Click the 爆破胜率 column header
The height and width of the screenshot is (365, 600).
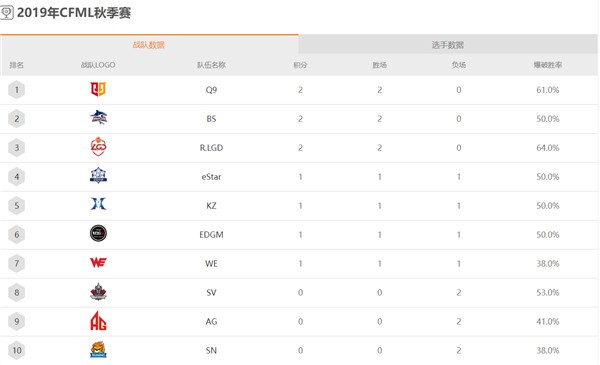tap(548, 65)
